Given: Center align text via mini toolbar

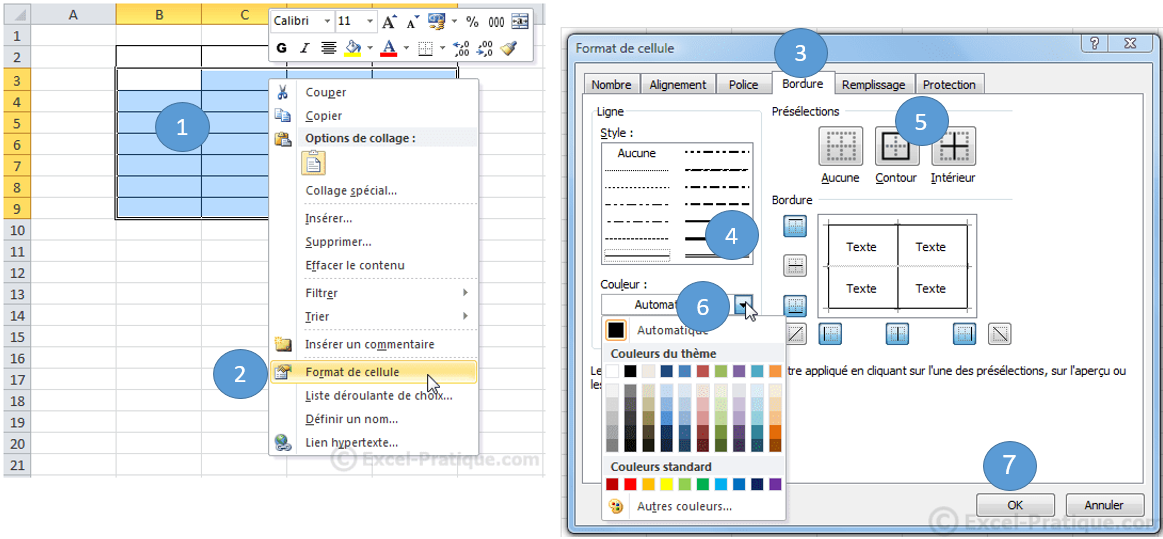Looking at the screenshot, I should coord(329,48).
